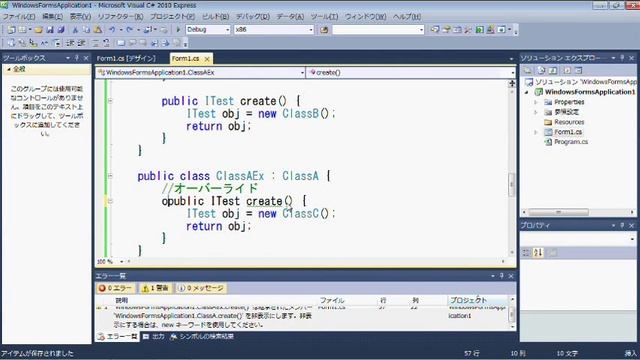Collapse the ClassAEx class outlining node
640x360 pixels.
click(x=110, y=176)
